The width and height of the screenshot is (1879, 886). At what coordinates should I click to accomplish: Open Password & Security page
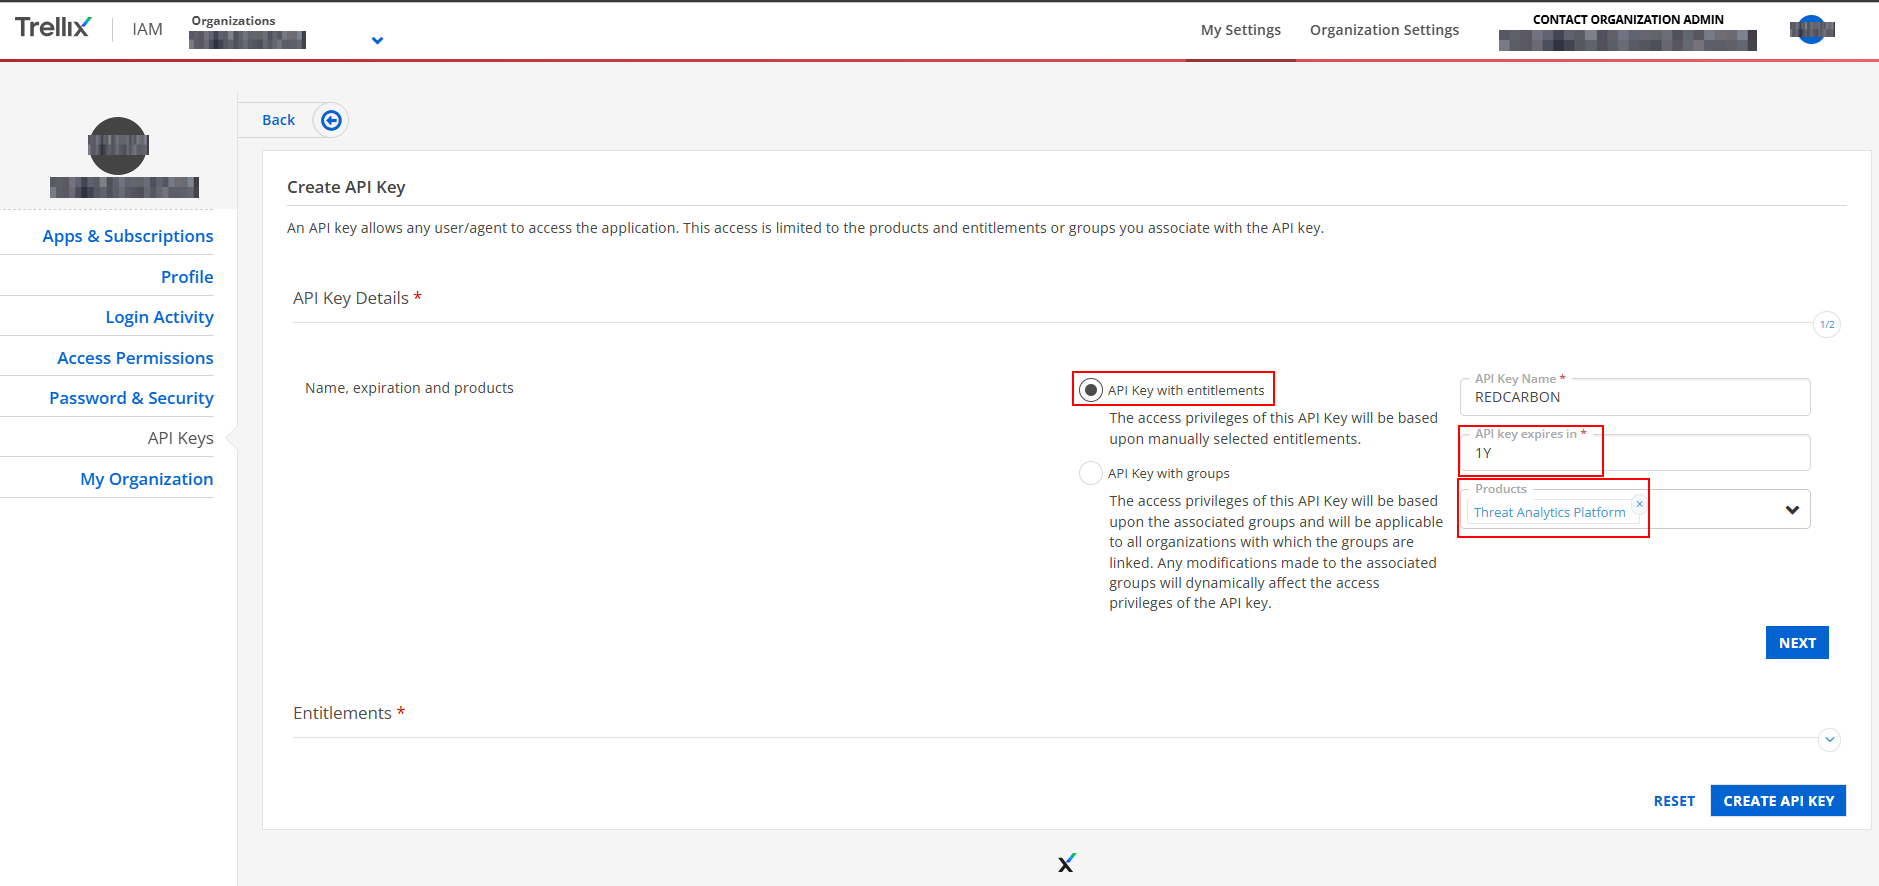point(131,398)
